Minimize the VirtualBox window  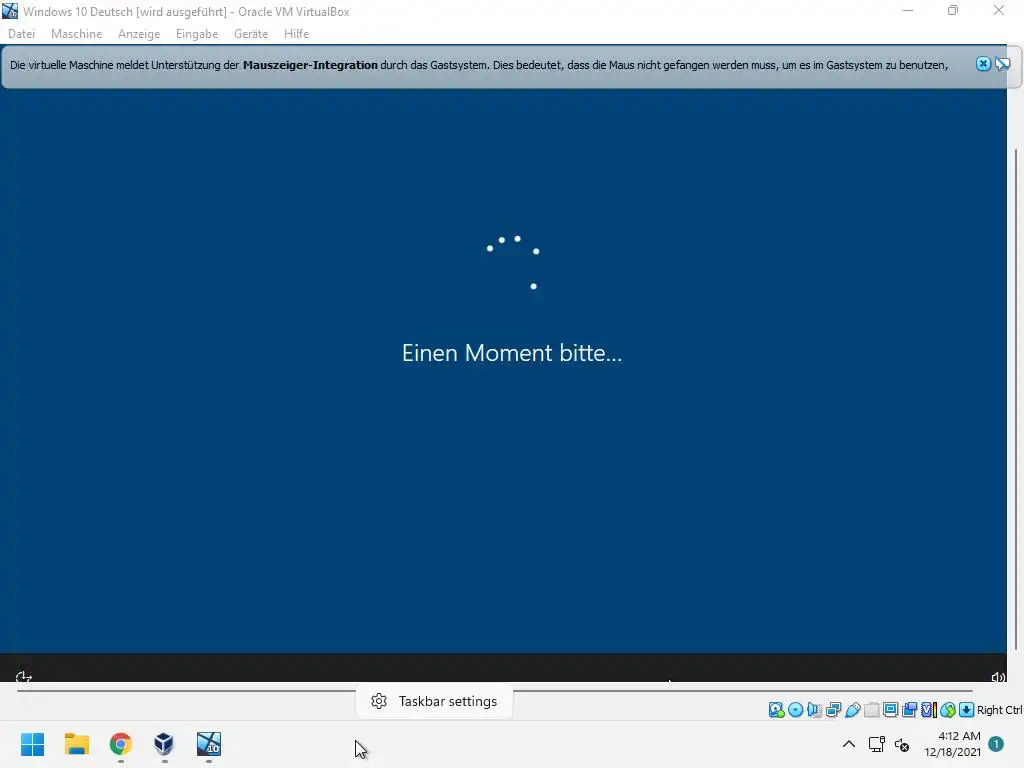pos(908,11)
